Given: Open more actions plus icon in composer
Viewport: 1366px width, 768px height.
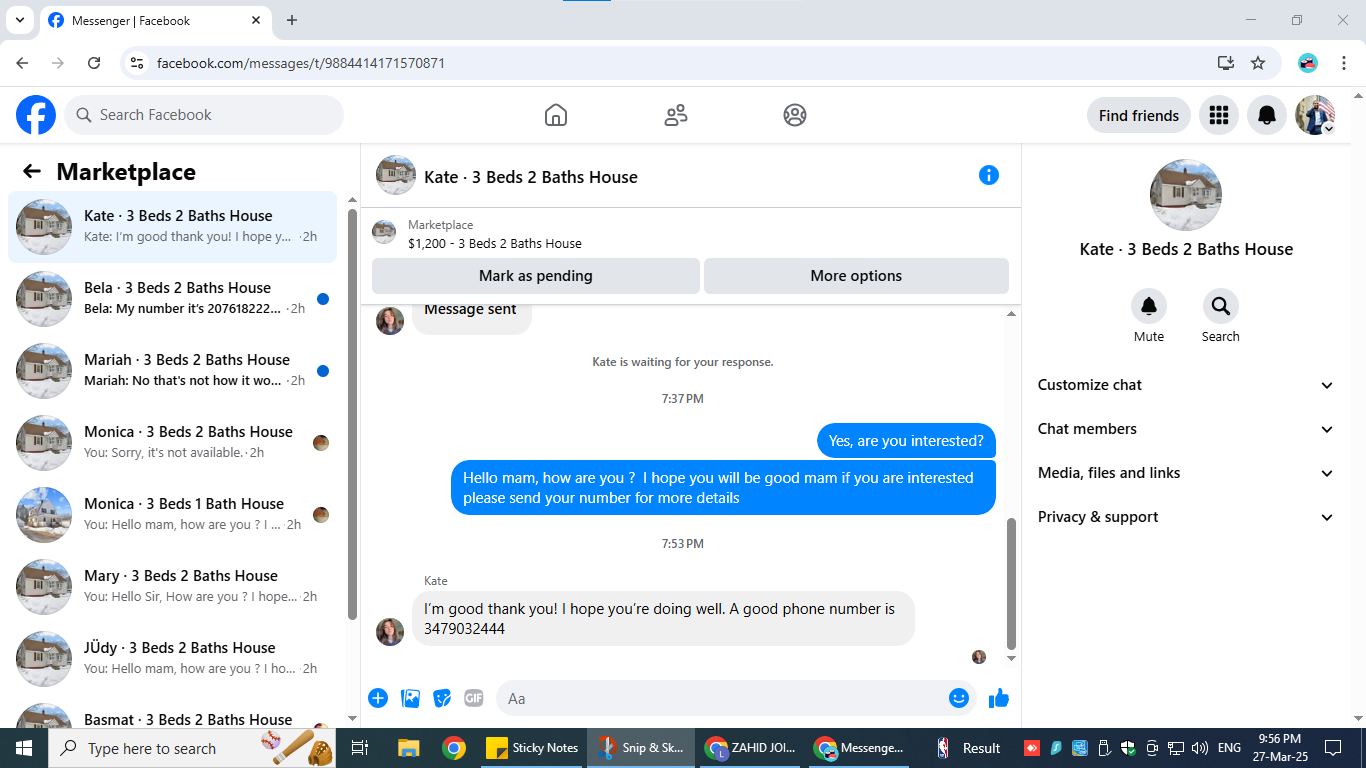Looking at the screenshot, I should [378, 698].
